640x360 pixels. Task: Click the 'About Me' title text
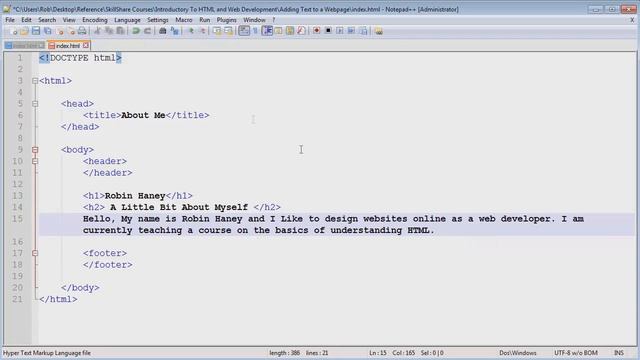coord(143,116)
